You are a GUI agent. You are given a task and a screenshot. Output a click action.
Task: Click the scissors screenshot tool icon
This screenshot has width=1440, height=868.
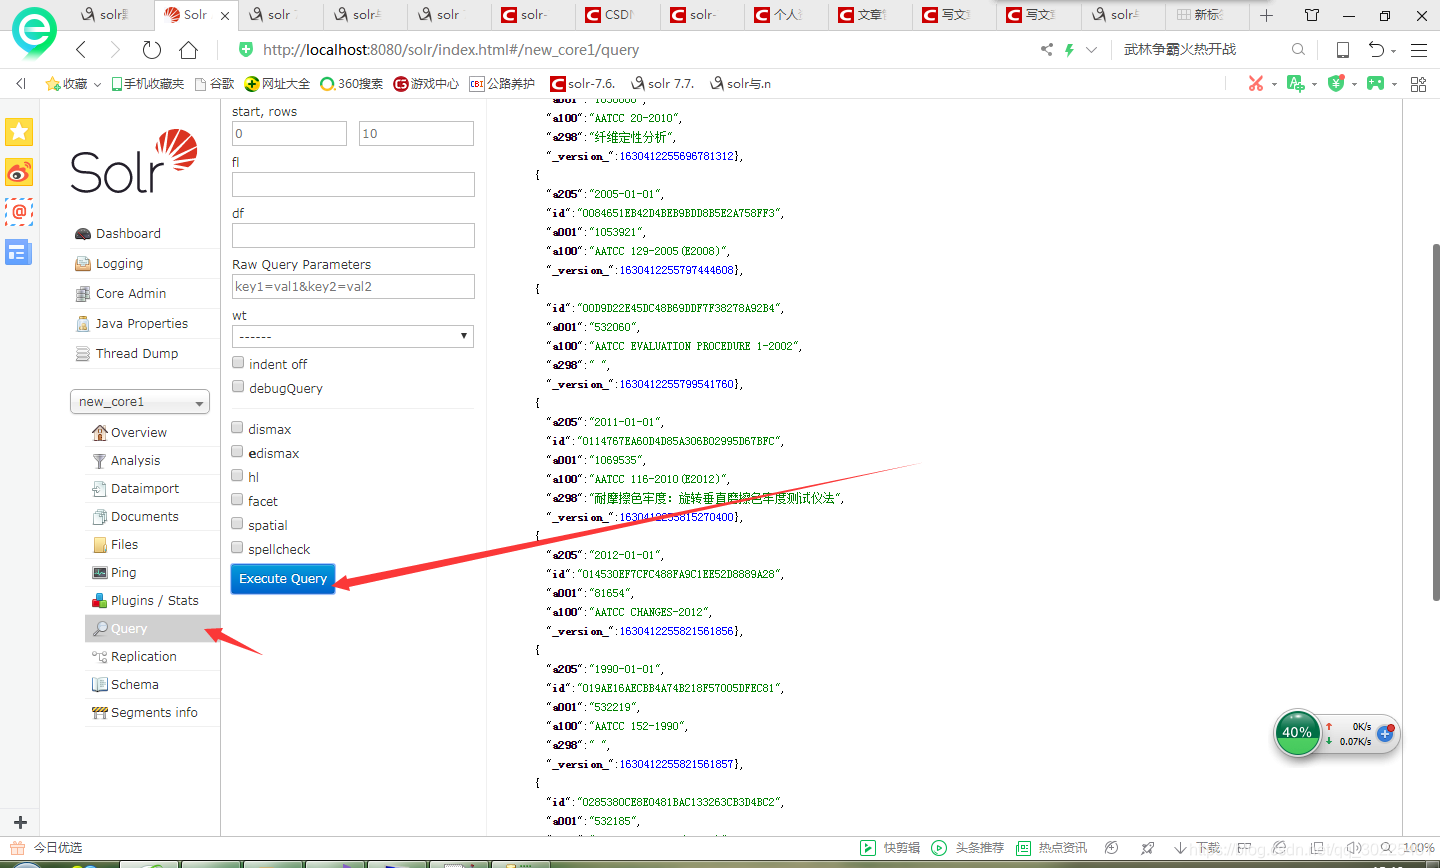(x=1256, y=83)
